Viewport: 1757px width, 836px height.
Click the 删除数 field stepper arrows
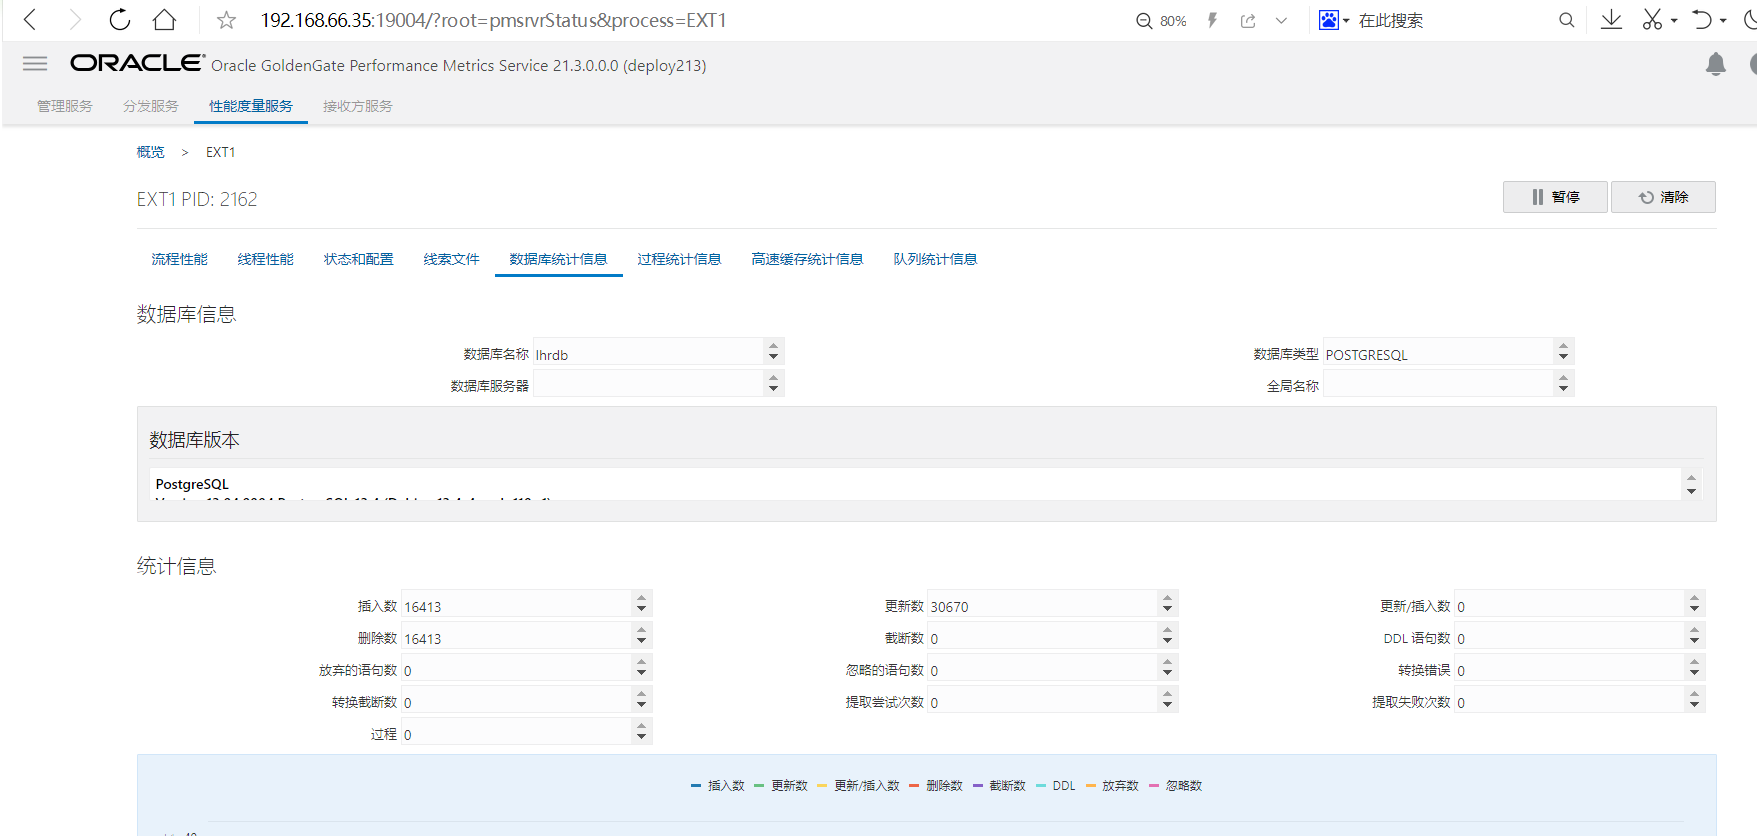point(641,635)
